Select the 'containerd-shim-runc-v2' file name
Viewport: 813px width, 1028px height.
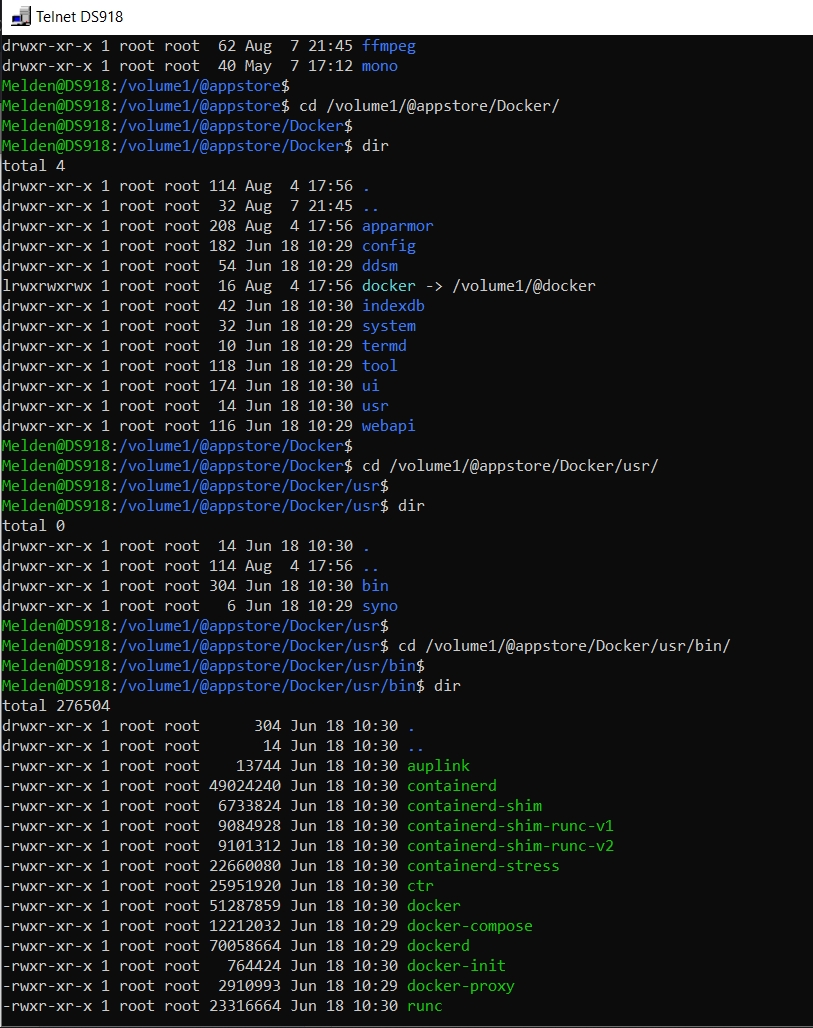point(511,846)
